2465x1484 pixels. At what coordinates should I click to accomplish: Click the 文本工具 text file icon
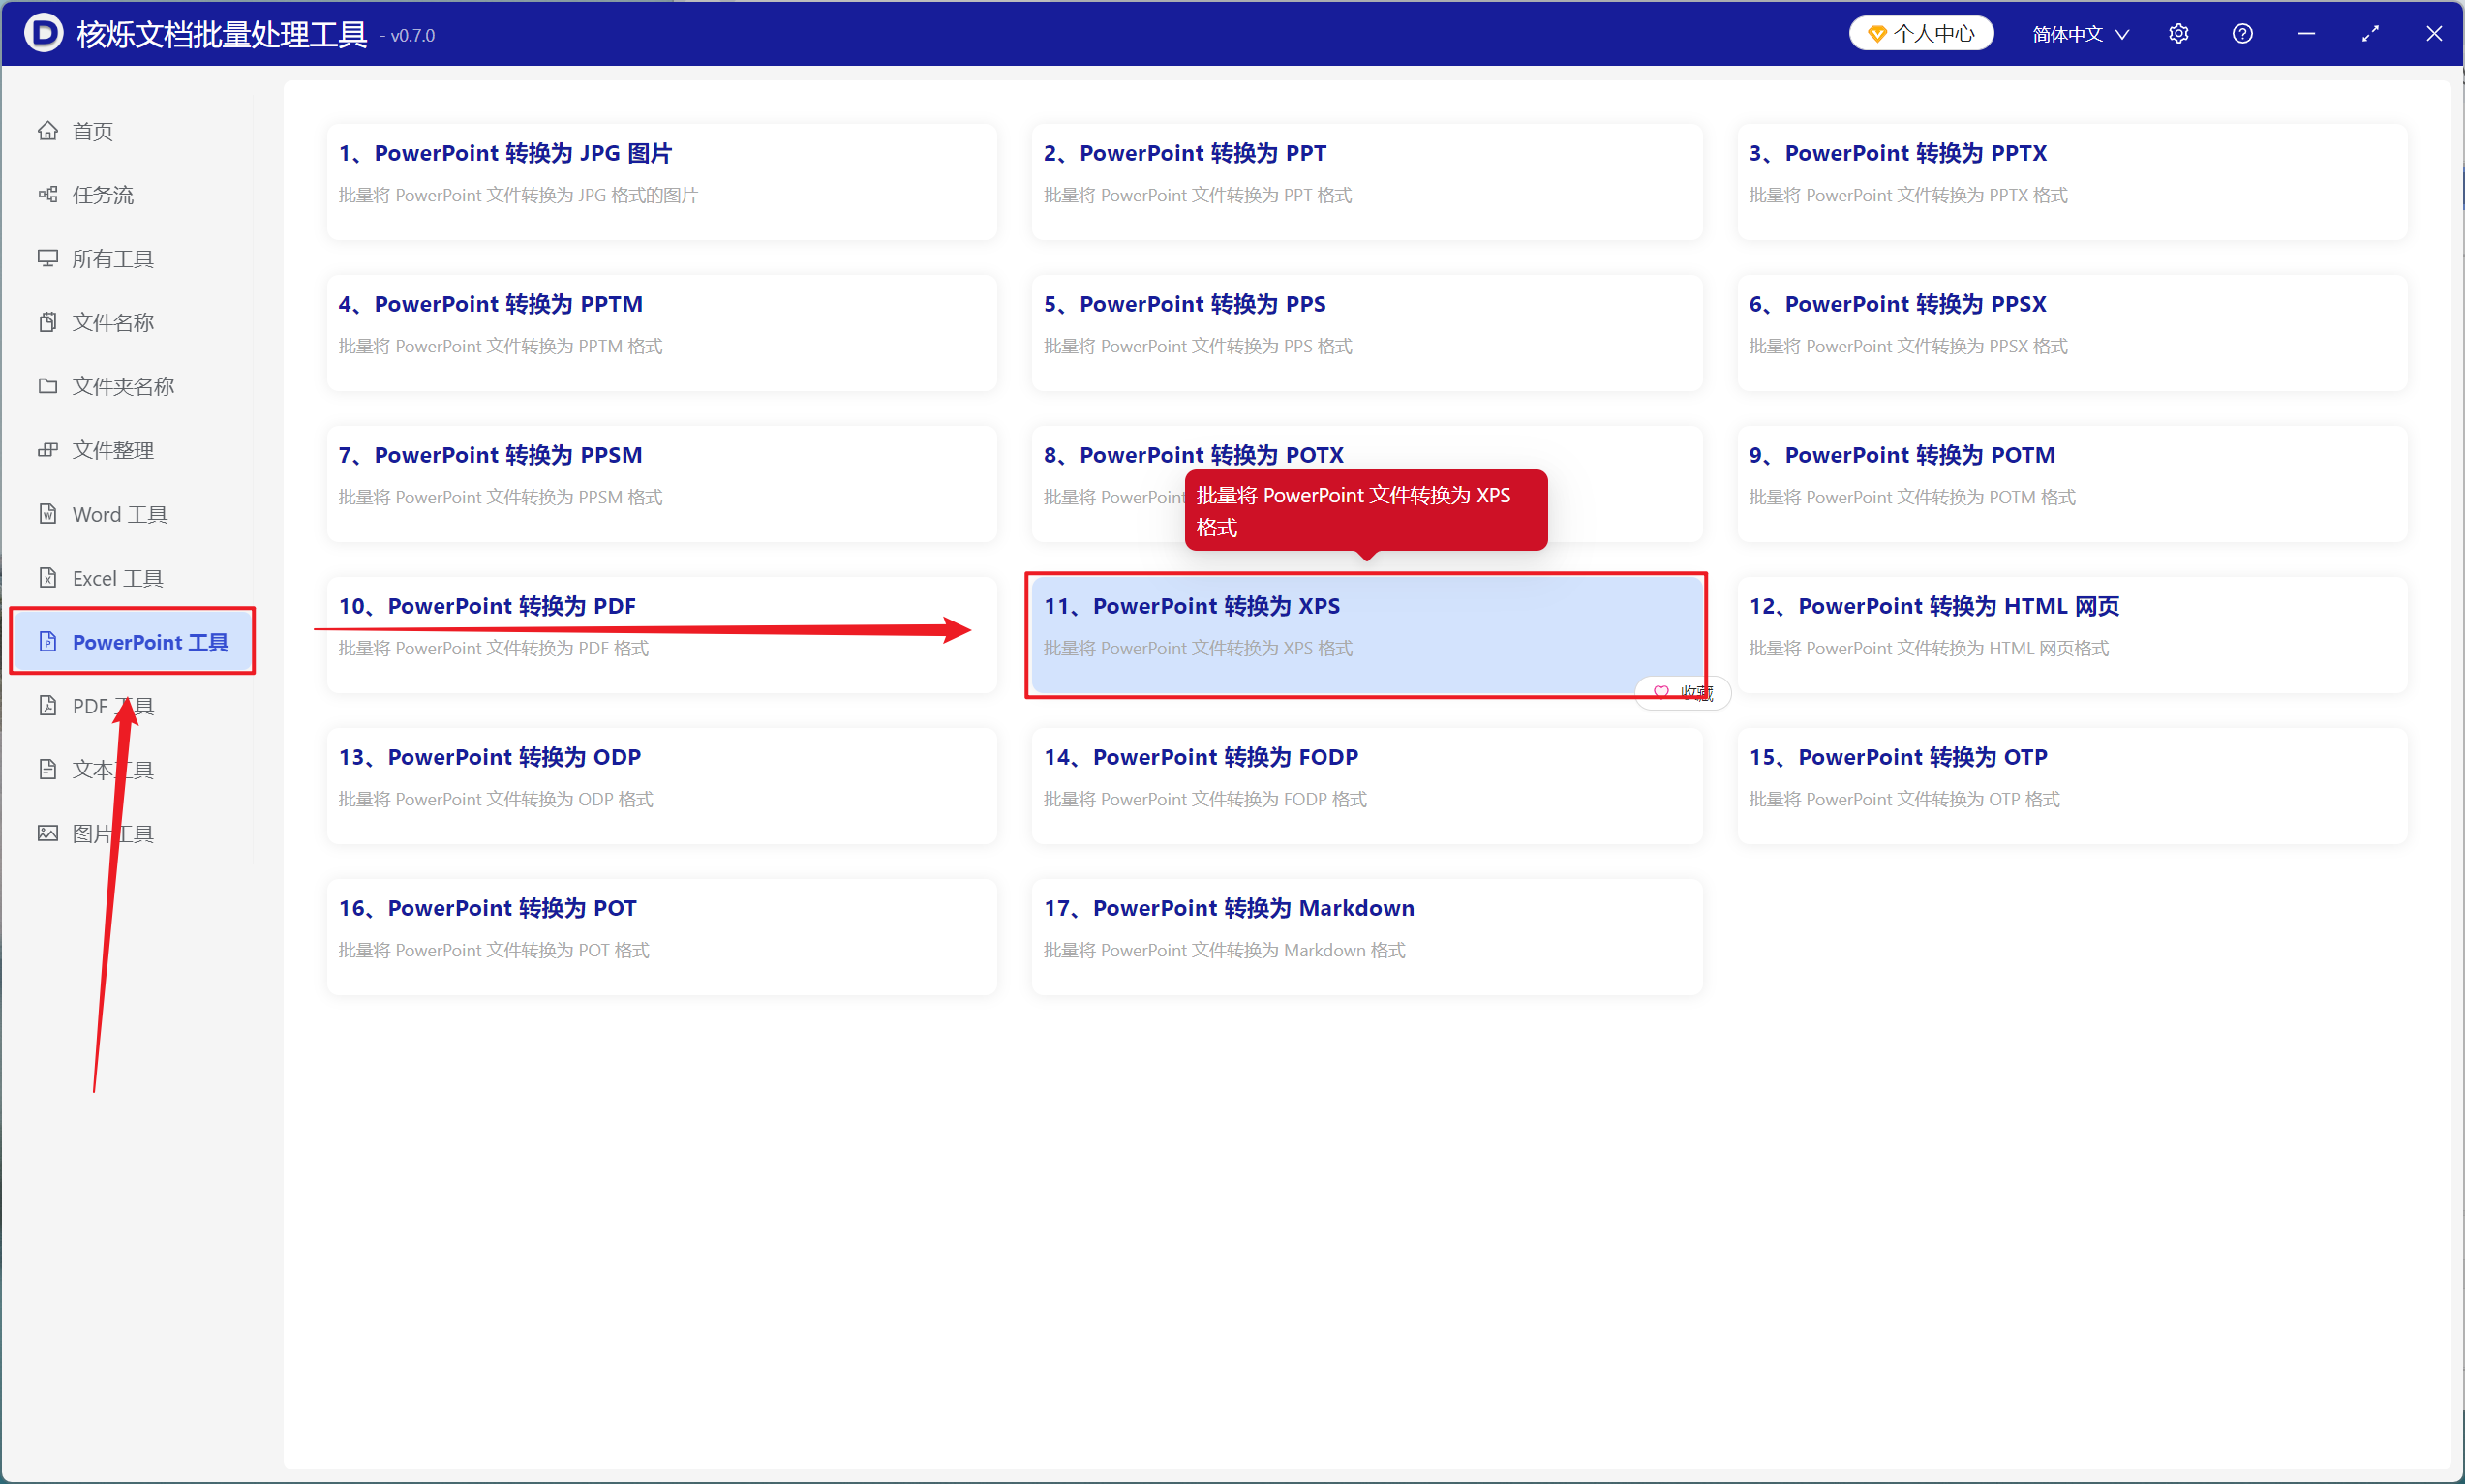[47, 769]
